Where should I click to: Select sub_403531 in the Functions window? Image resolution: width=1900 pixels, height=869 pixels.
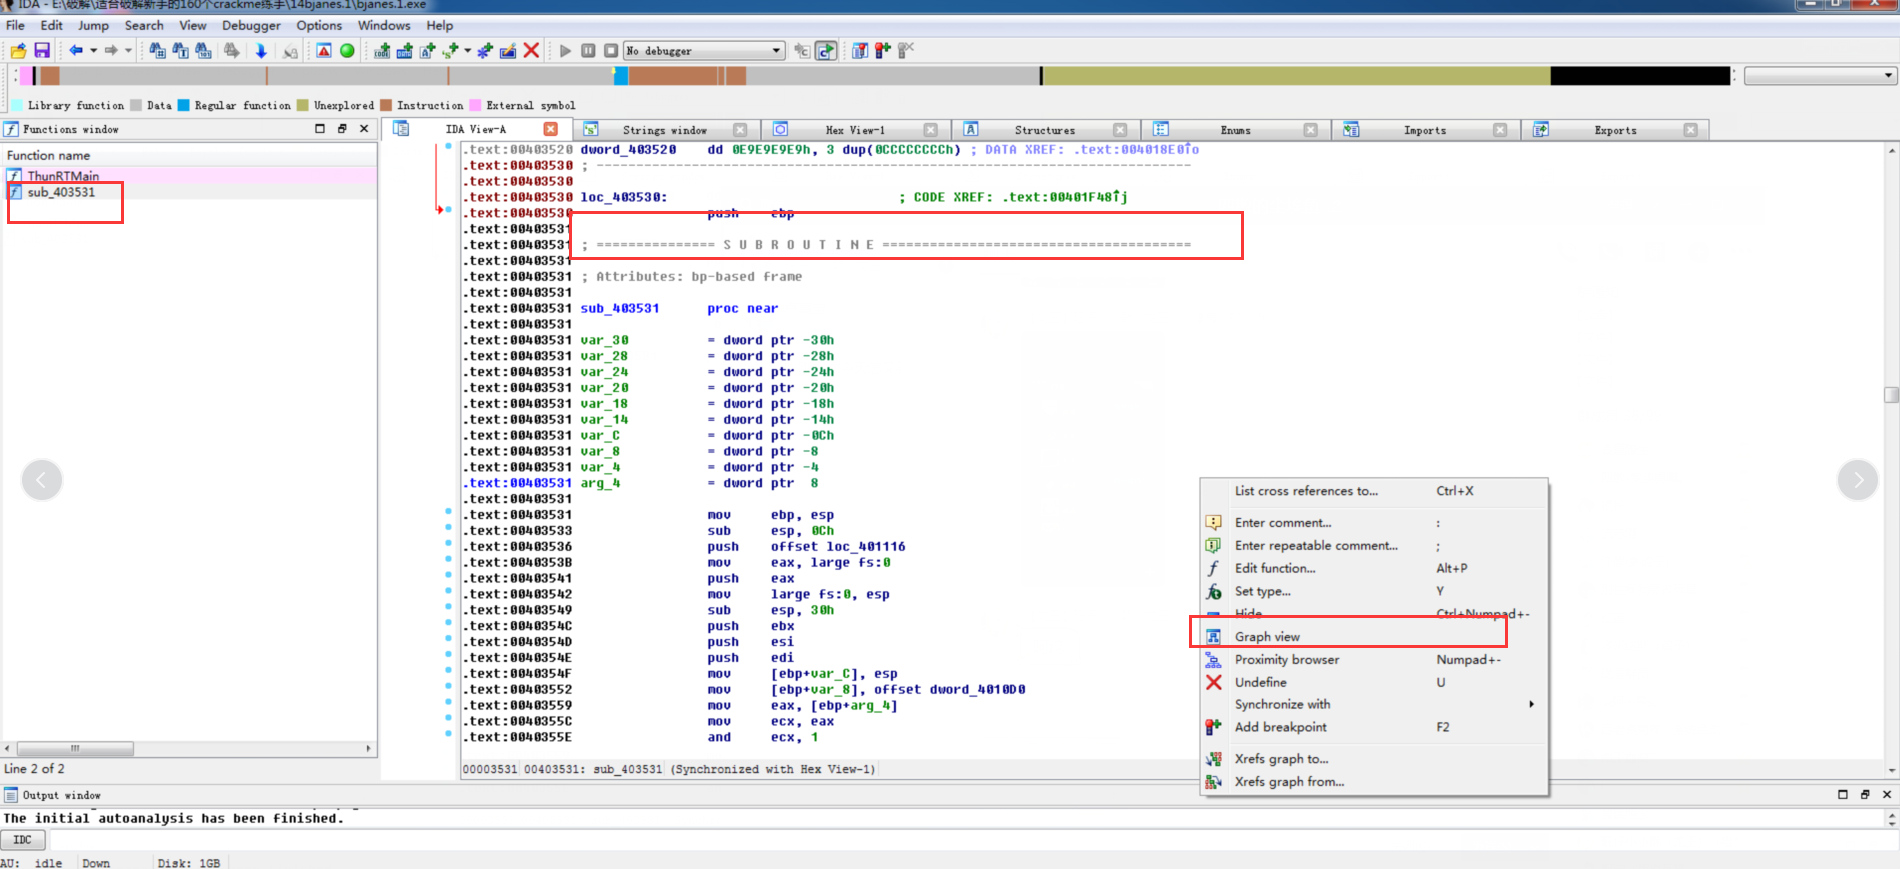point(61,192)
